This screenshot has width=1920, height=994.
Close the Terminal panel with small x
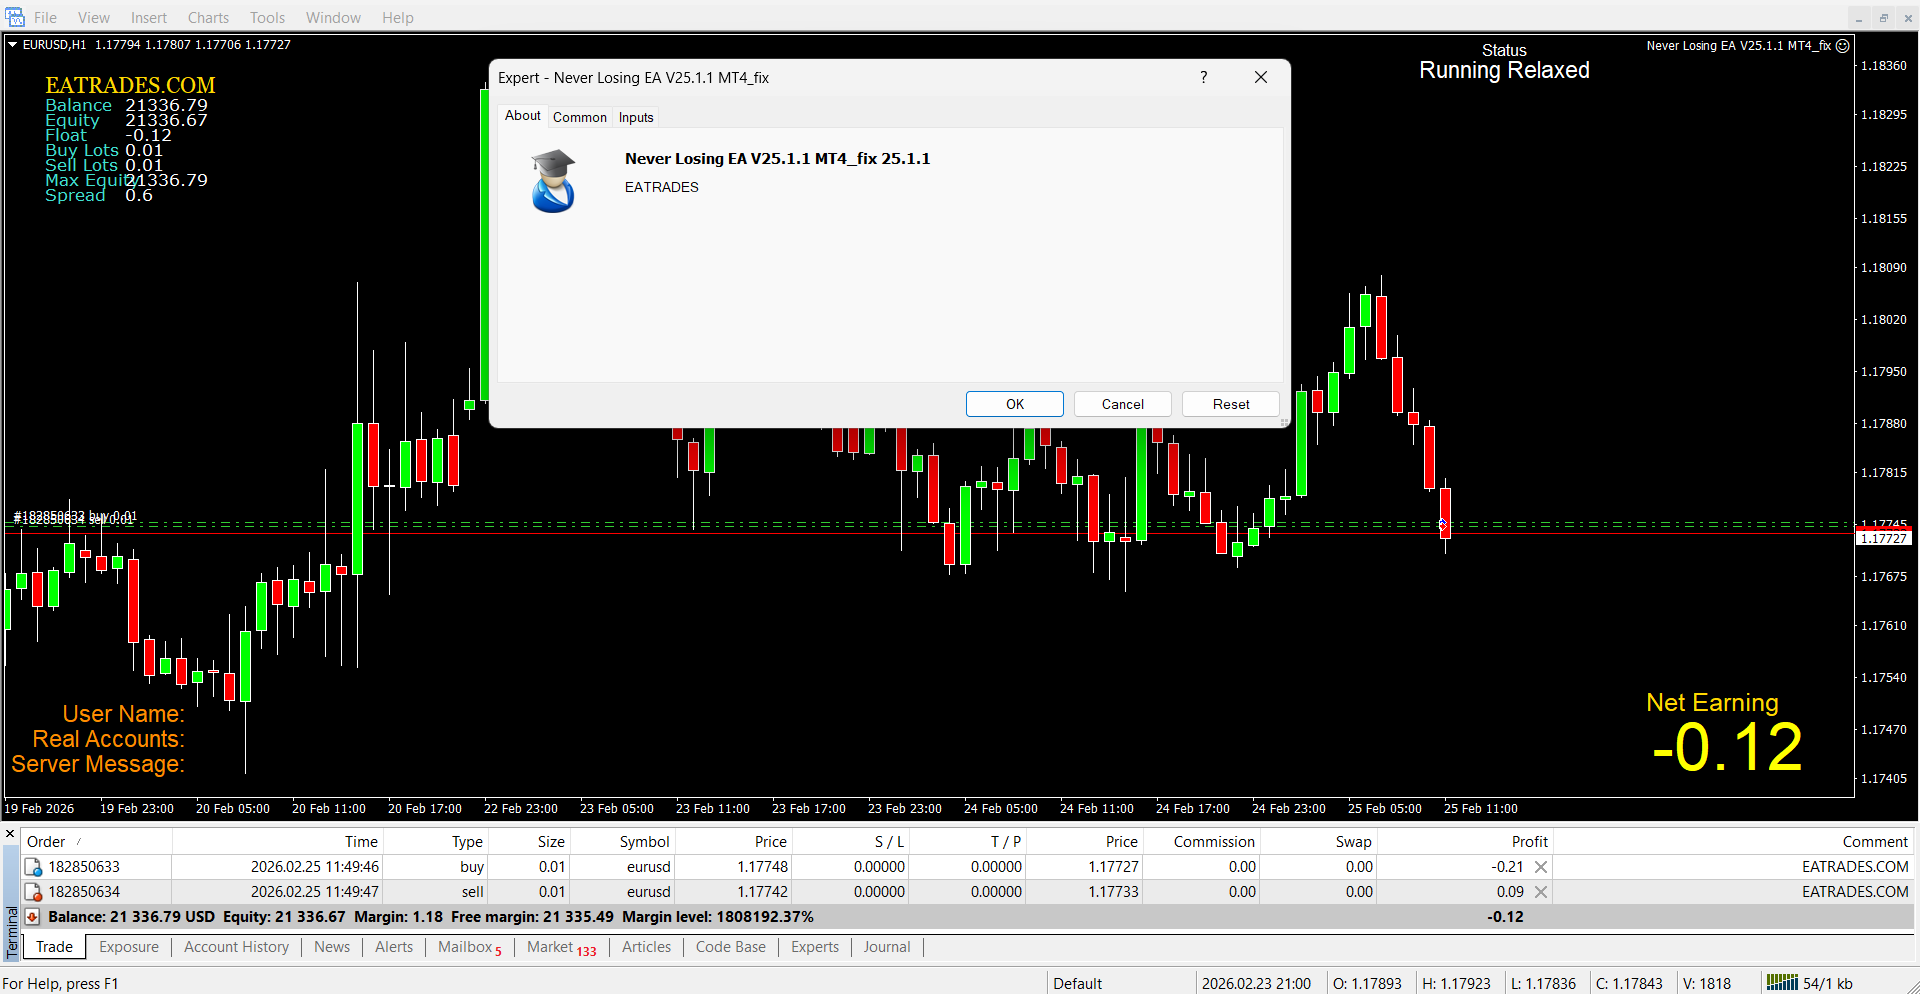pos(10,834)
